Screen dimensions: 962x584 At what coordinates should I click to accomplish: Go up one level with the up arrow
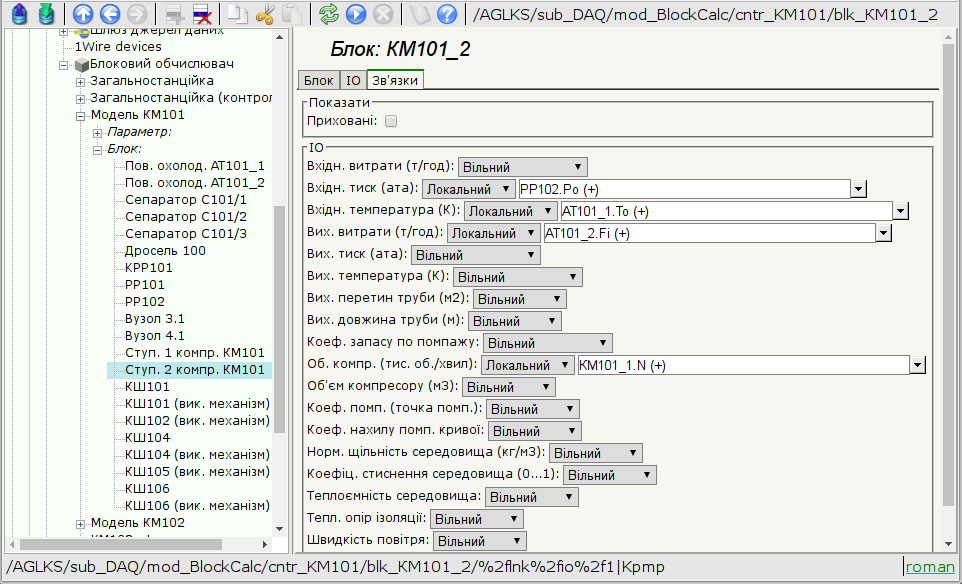click(83, 14)
